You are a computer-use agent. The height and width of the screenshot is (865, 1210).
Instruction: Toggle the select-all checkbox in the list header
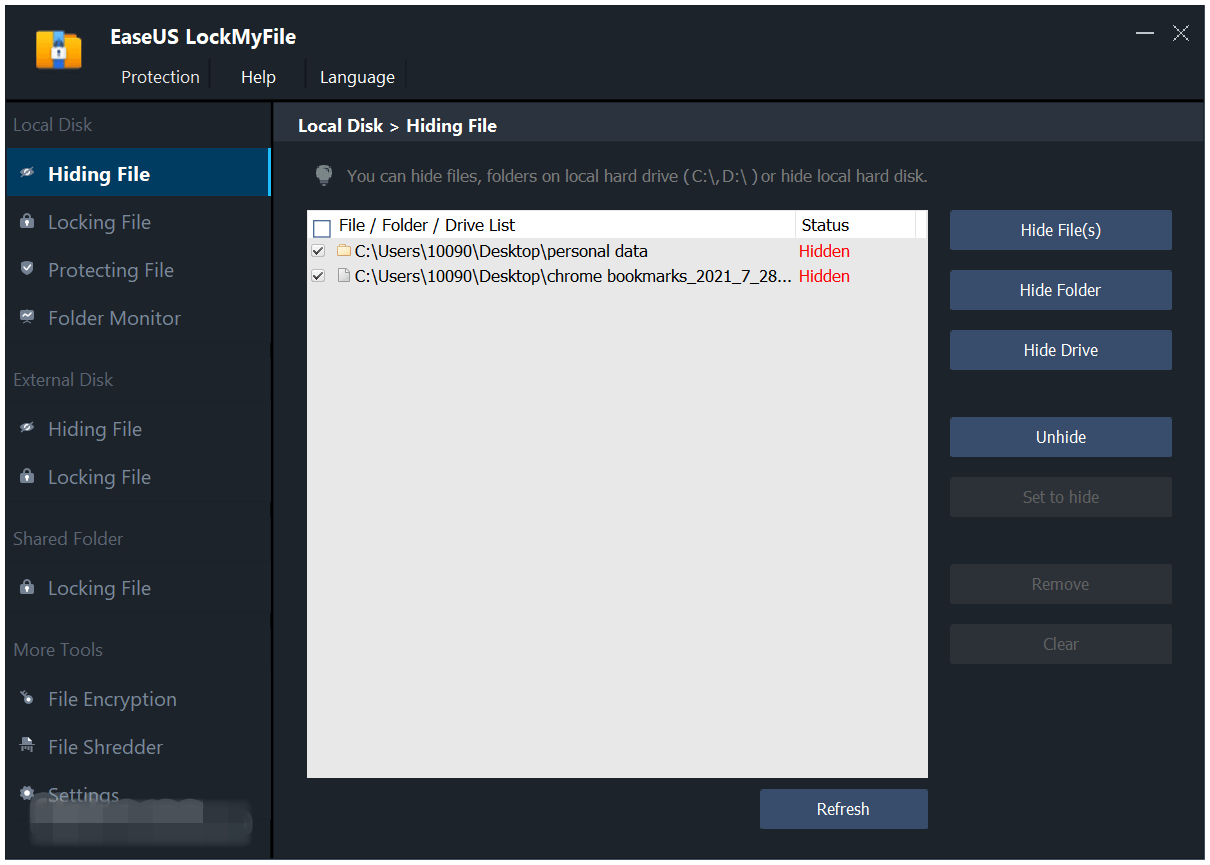pos(321,228)
